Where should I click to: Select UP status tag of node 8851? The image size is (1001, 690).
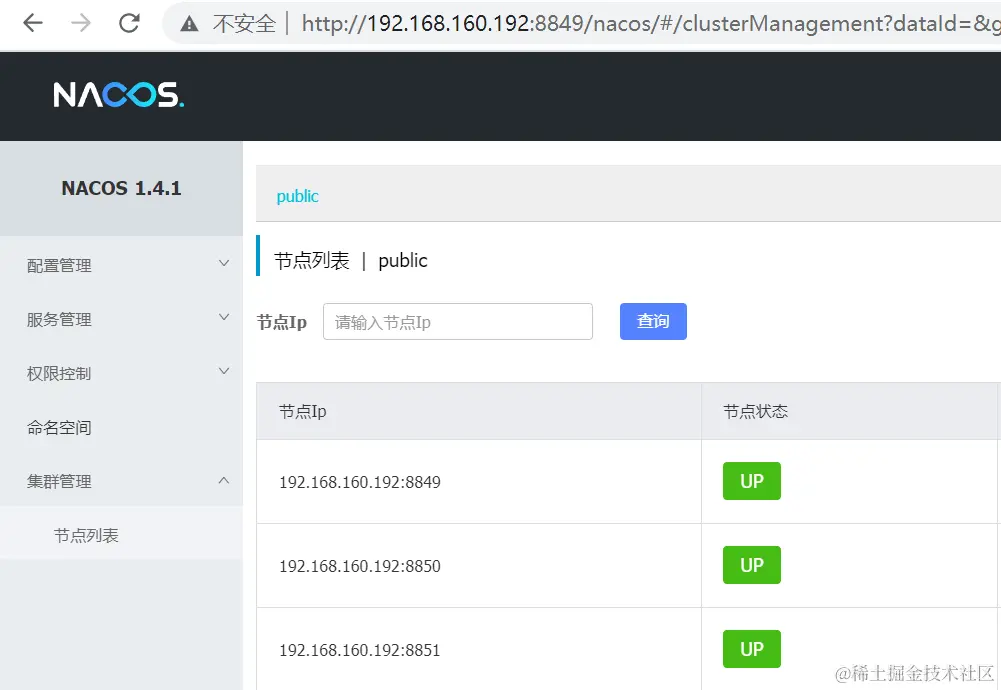click(x=751, y=649)
